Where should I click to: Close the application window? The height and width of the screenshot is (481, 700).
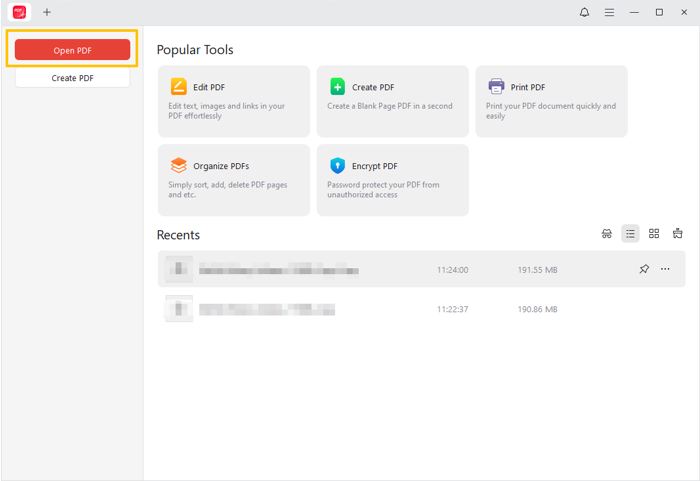684,13
